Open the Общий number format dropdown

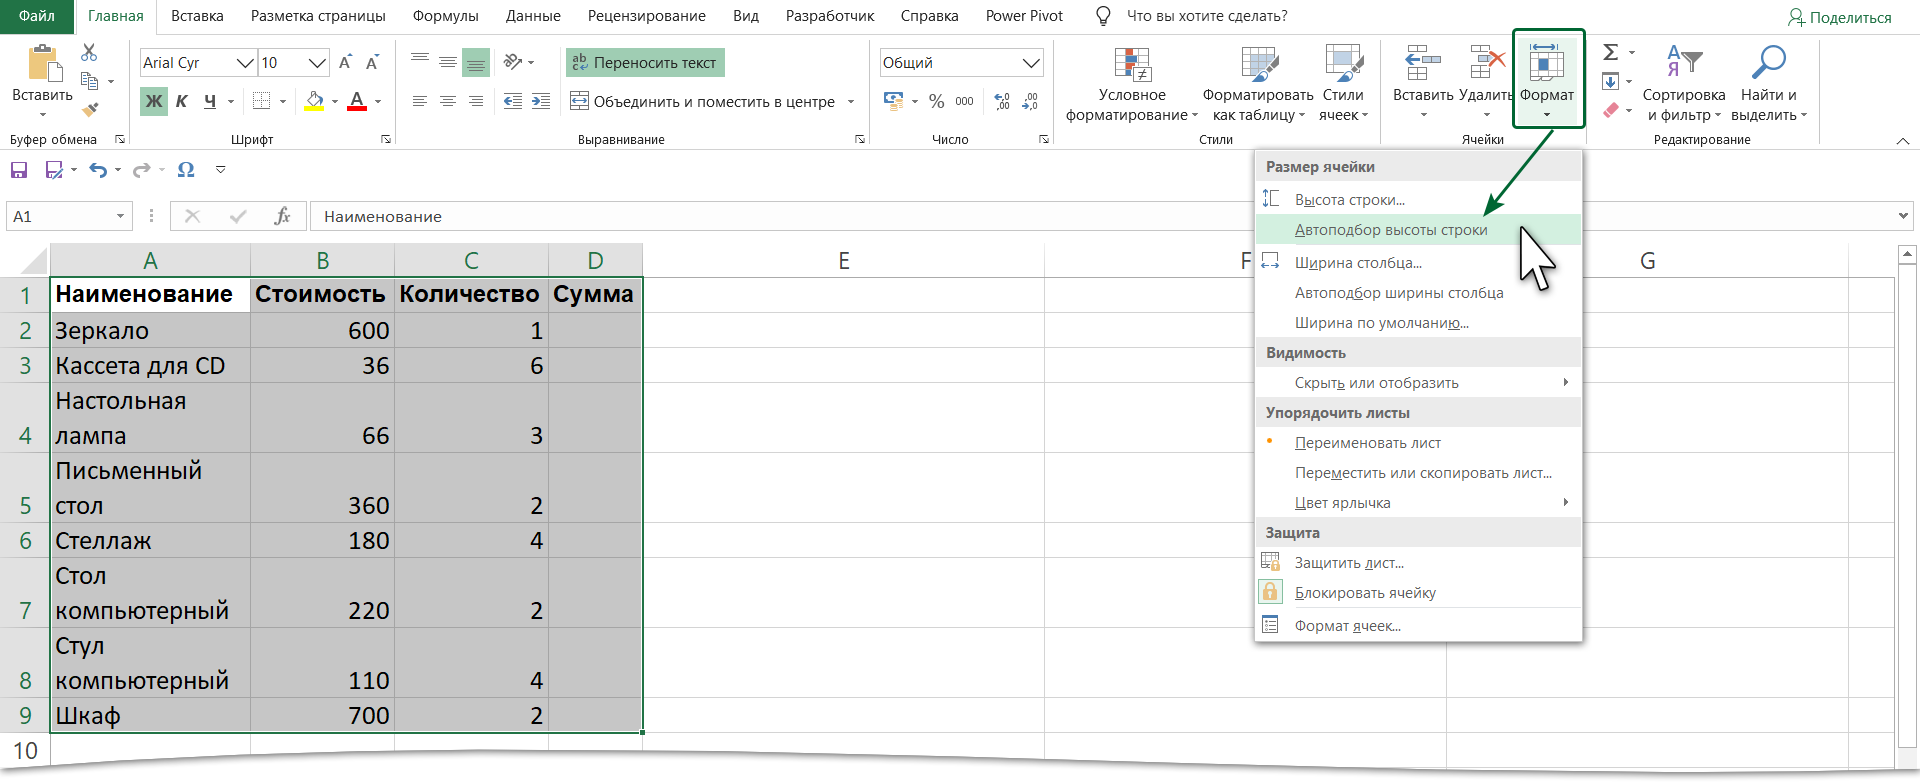[1031, 62]
